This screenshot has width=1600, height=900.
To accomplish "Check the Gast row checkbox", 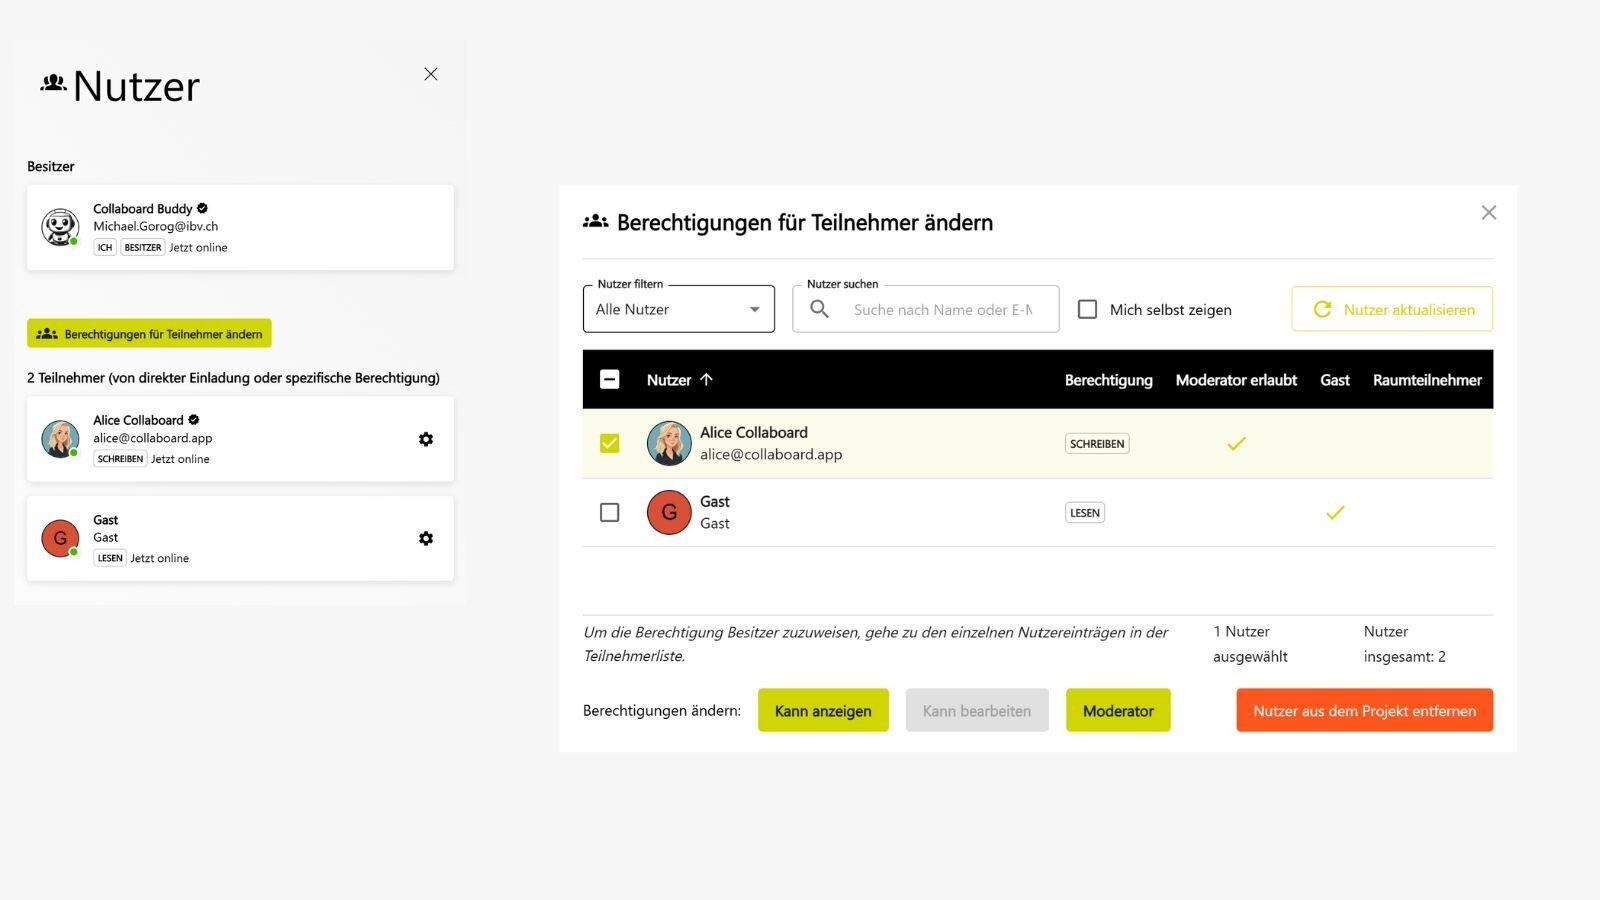I will (609, 512).
